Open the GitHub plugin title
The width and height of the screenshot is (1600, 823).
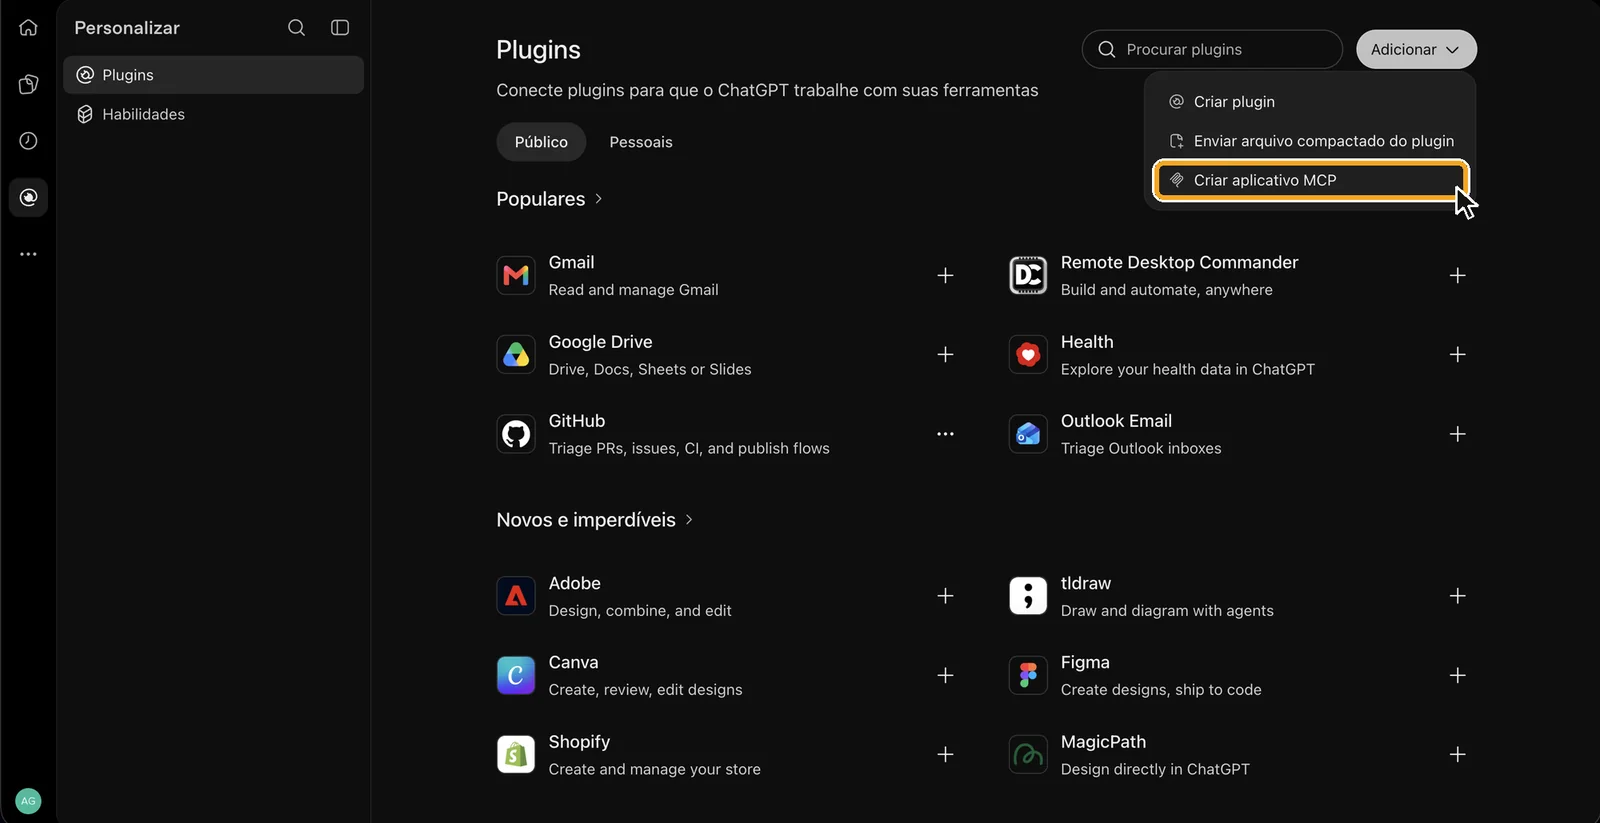click(x=577, y=421)
